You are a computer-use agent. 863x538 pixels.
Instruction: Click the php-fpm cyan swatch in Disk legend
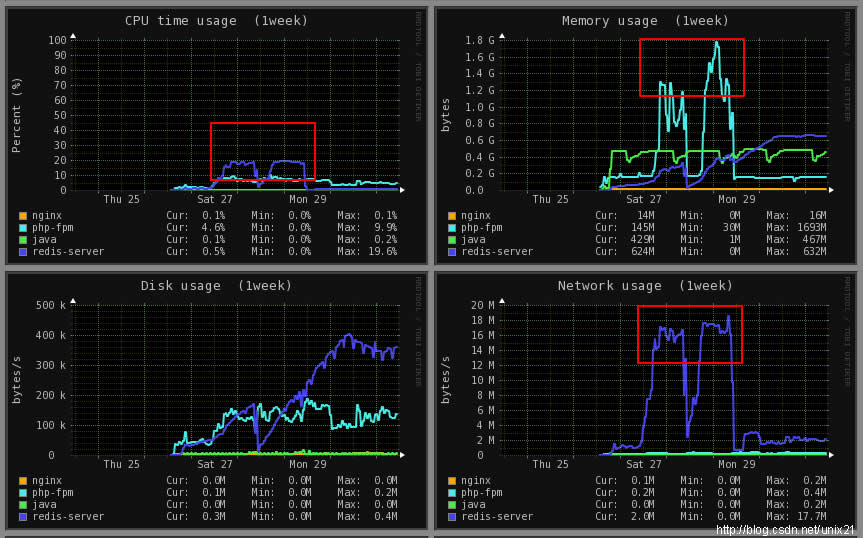point(23,493)
